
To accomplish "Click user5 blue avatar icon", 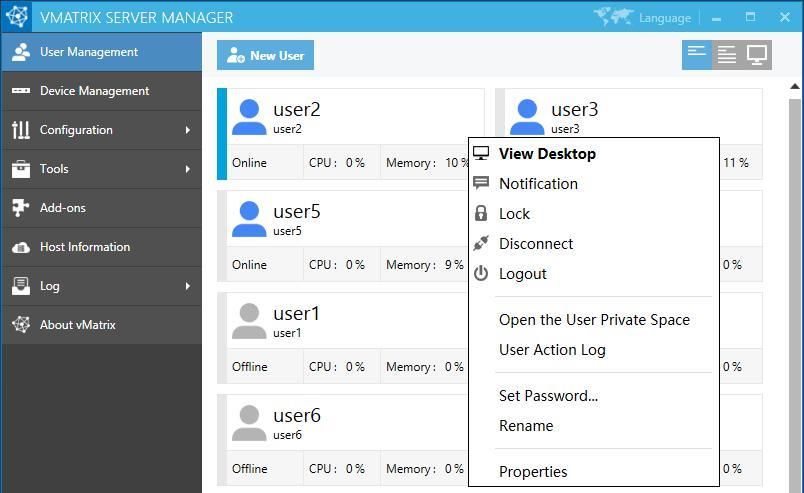I will (249, 219).
